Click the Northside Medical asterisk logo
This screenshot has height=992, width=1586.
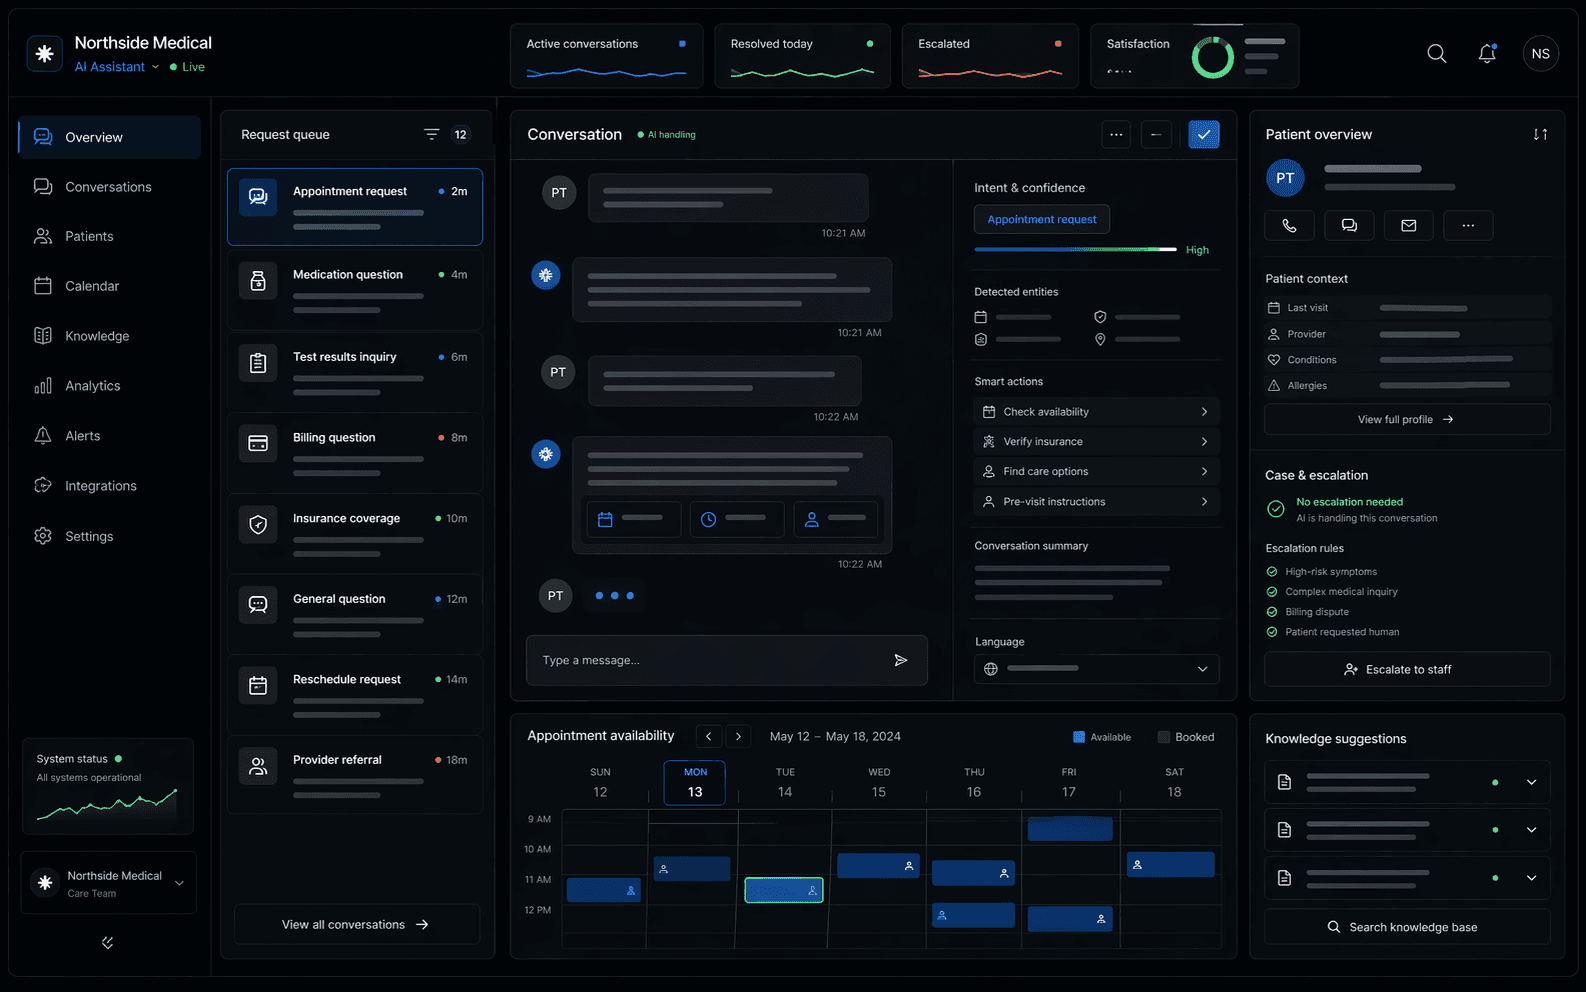[44, 54]
